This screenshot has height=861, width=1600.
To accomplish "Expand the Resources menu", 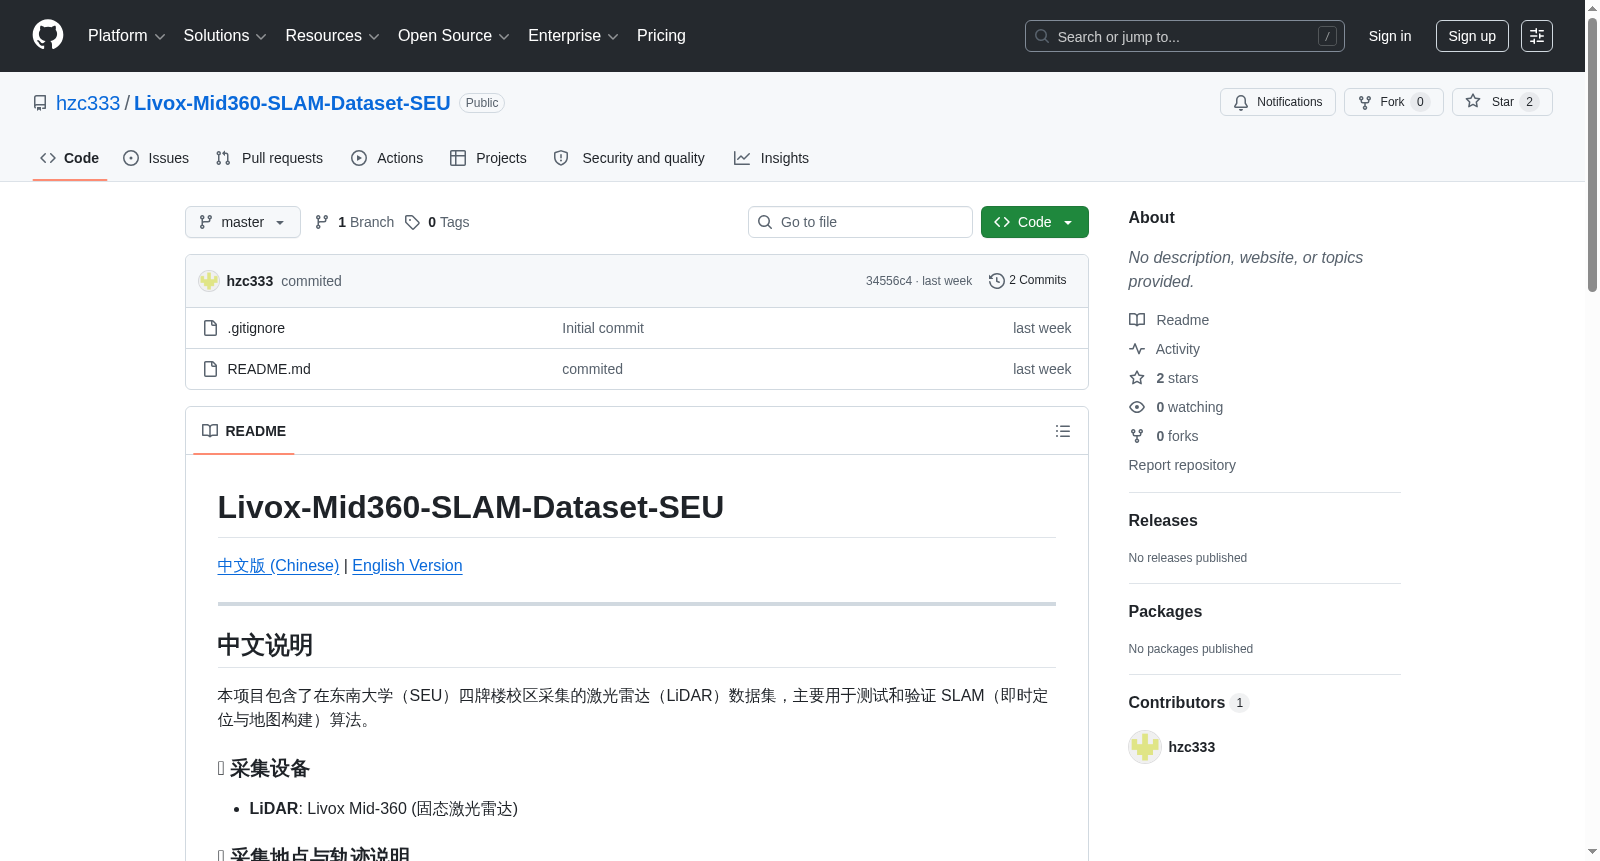I will coord(332,36).
